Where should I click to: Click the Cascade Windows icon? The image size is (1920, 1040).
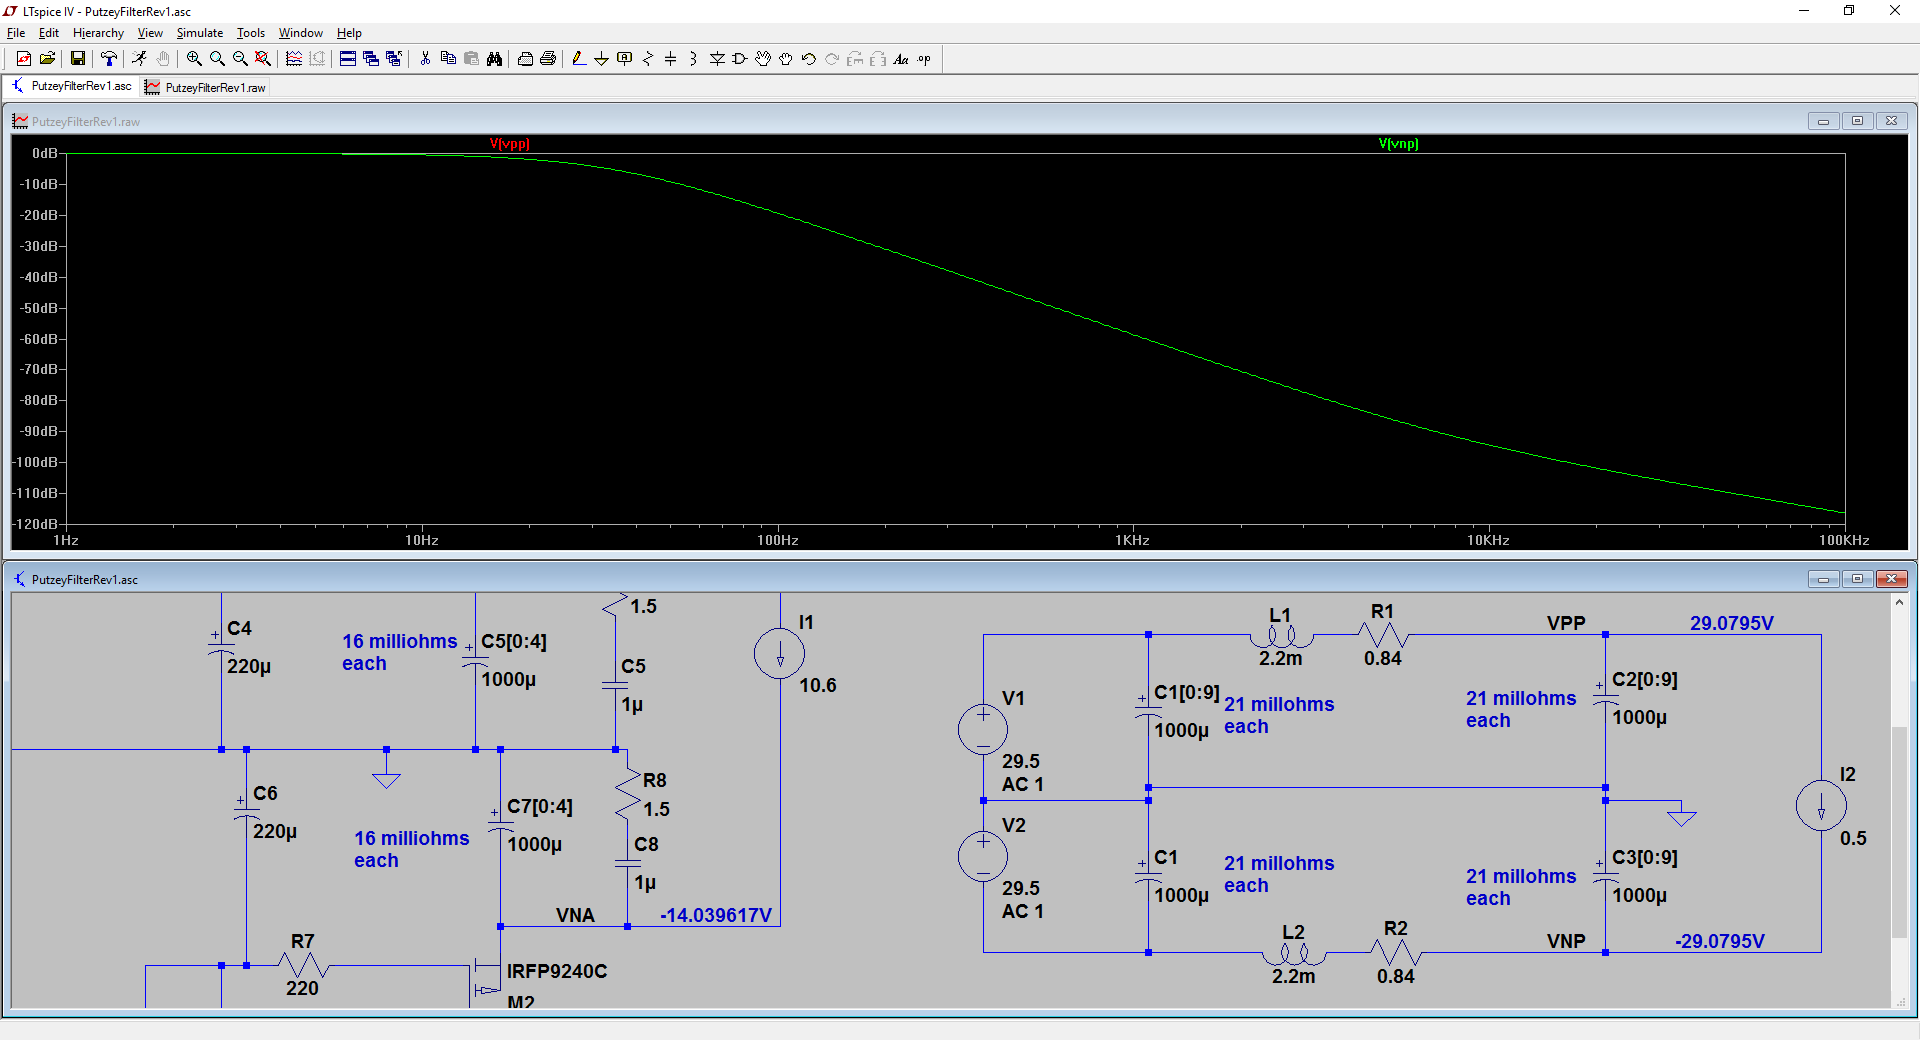coord(371,59)
